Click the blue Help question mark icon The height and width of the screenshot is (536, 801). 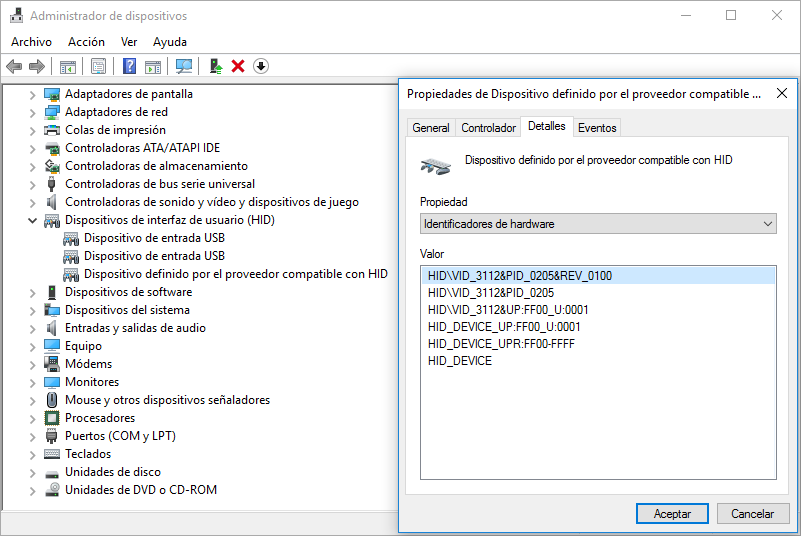point(130,66)
